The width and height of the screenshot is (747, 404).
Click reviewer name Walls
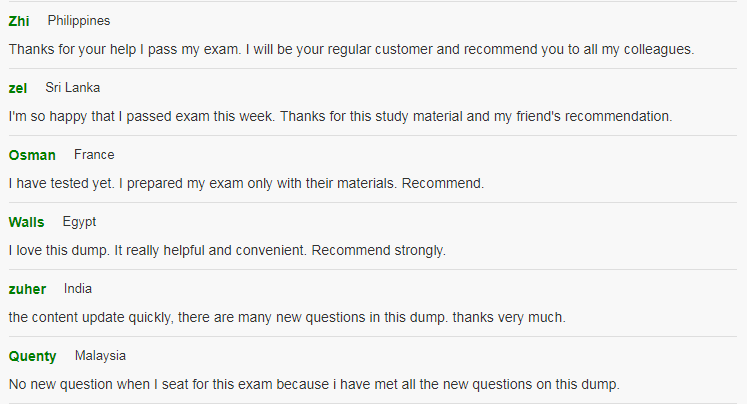[26, 222]
